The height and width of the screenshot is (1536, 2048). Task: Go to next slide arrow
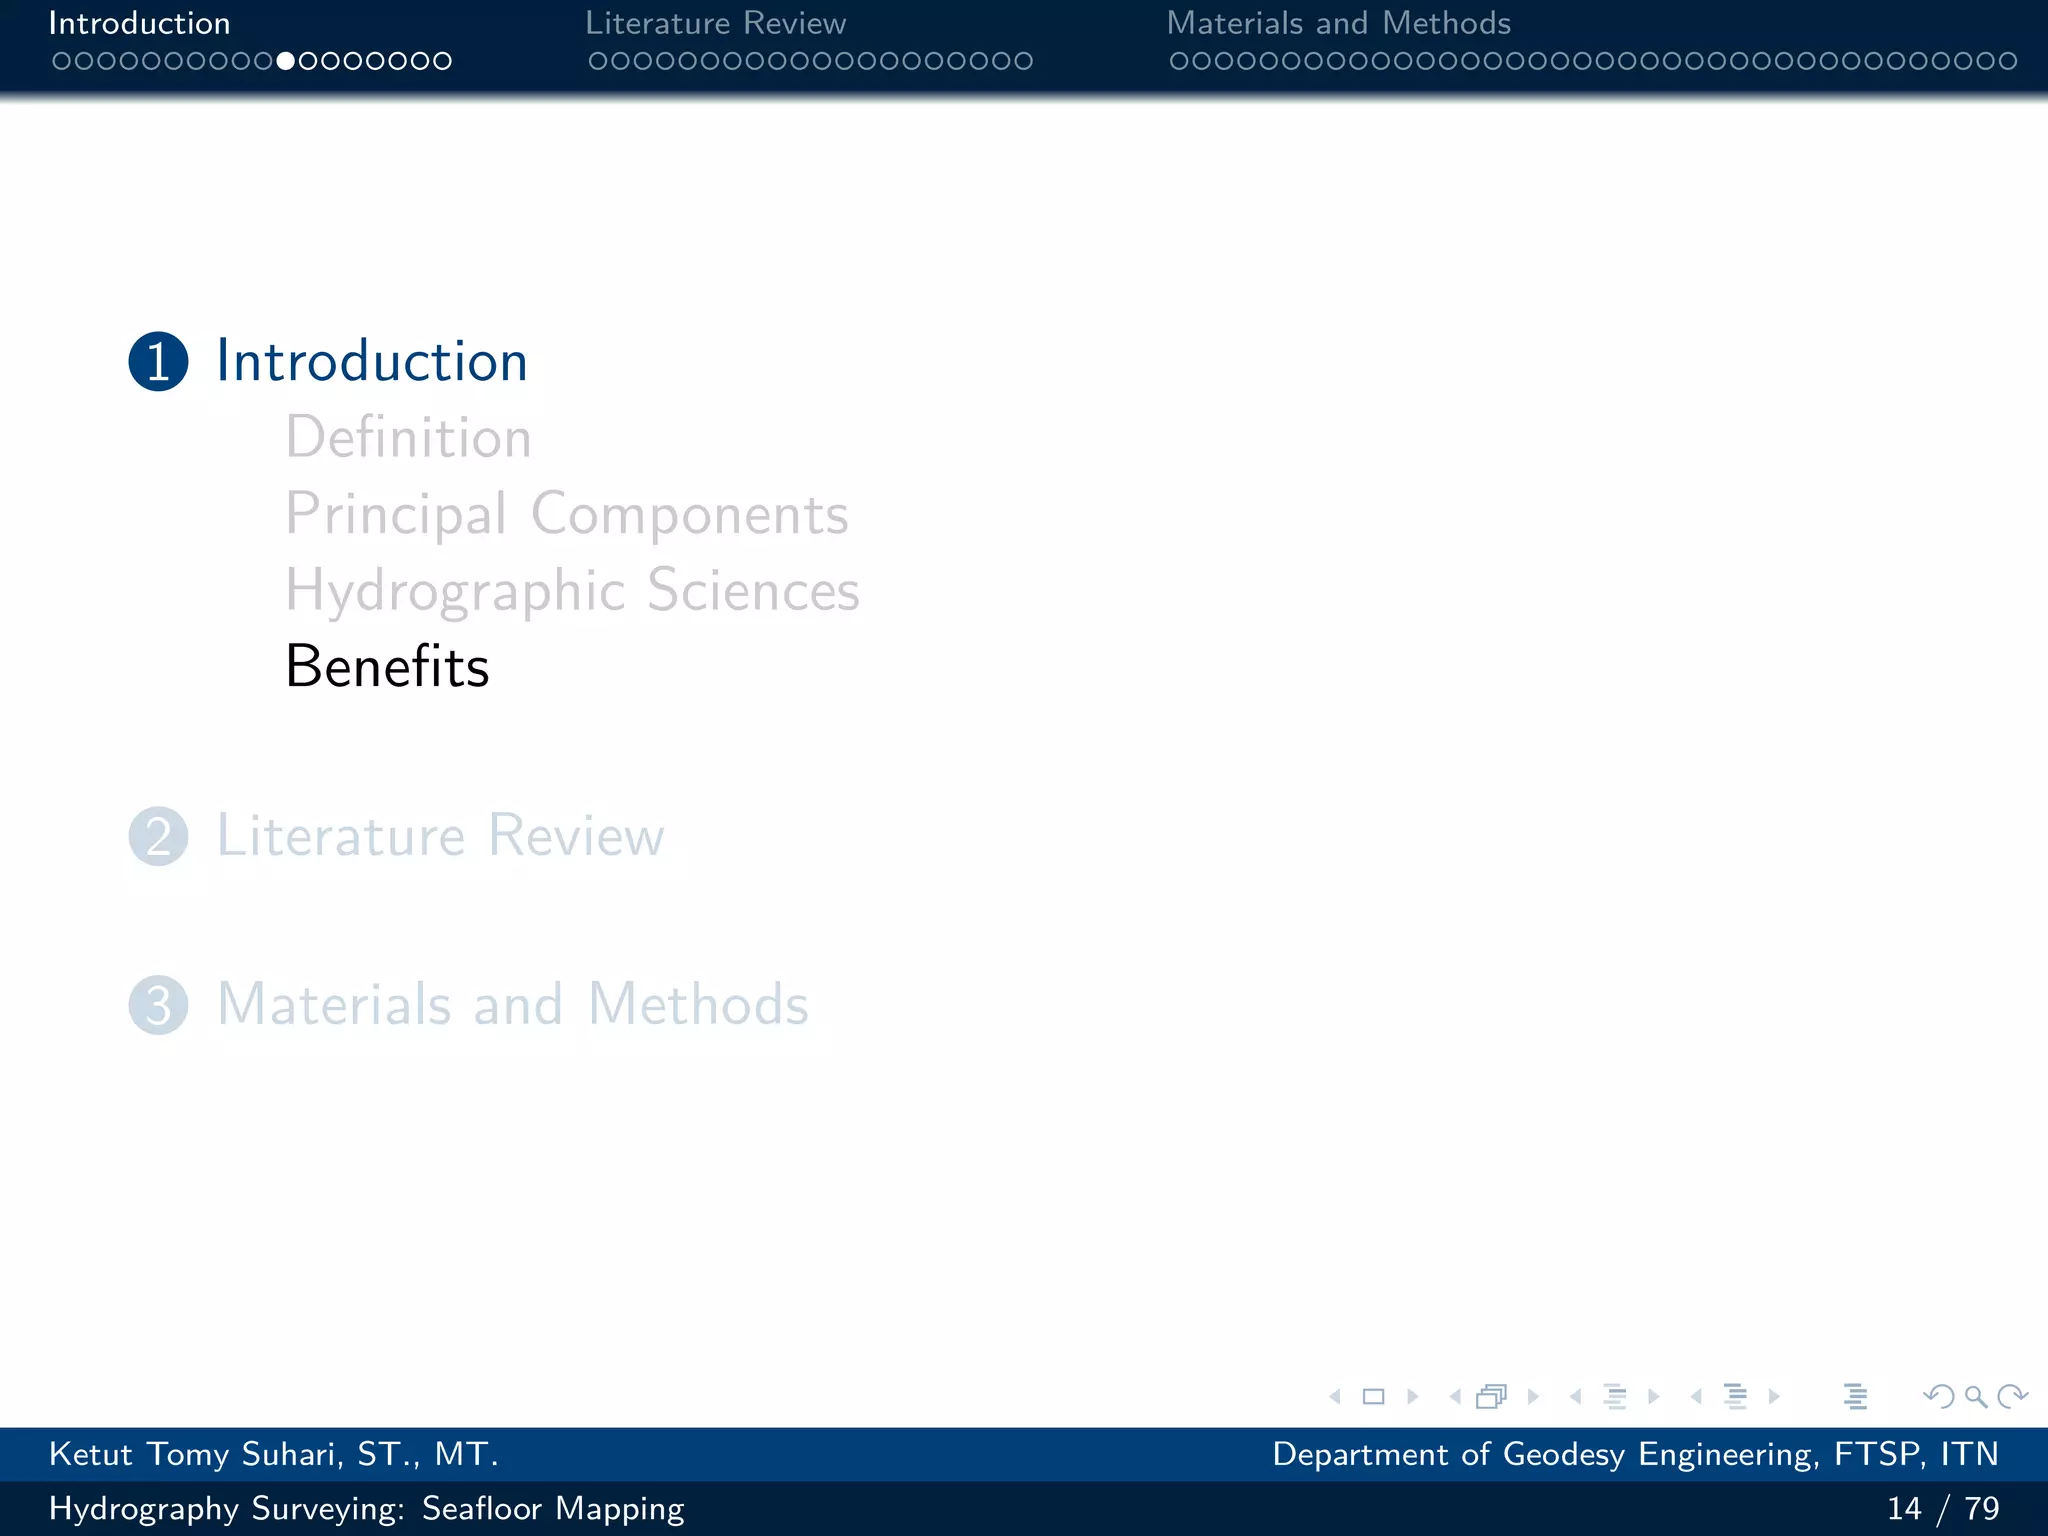(1412, 1396)
